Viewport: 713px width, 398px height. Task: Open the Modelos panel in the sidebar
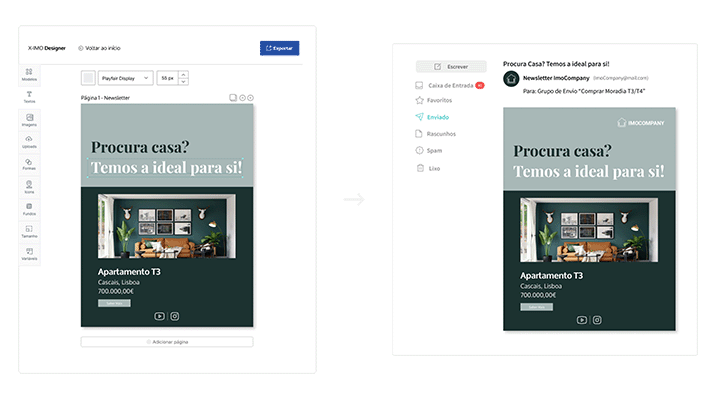(x=29, y=75)
